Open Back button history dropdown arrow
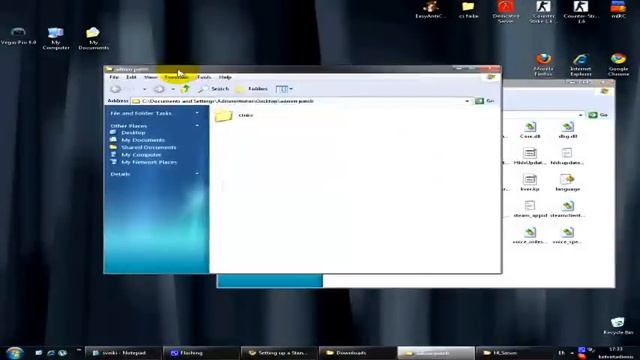This screenshot has height=360, width=640. tap(144, 89)
